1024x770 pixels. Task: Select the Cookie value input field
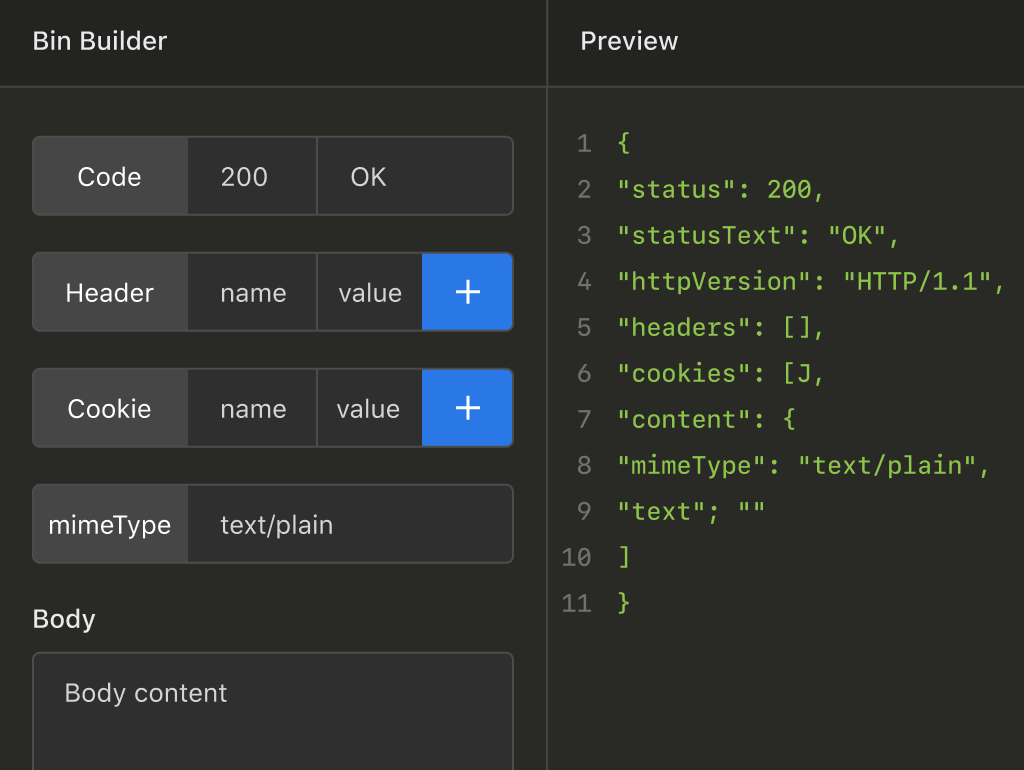pos(369,409)
